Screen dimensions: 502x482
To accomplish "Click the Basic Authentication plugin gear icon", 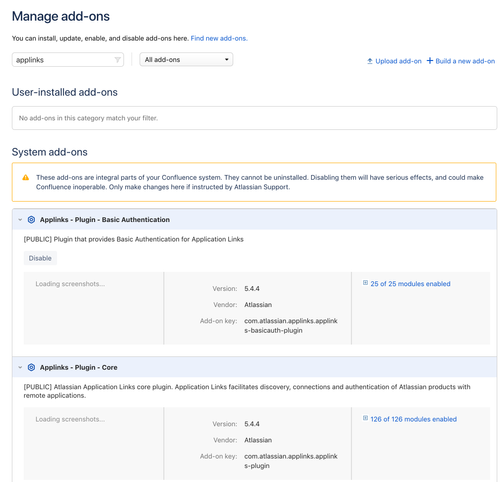I will click(31, 220).
